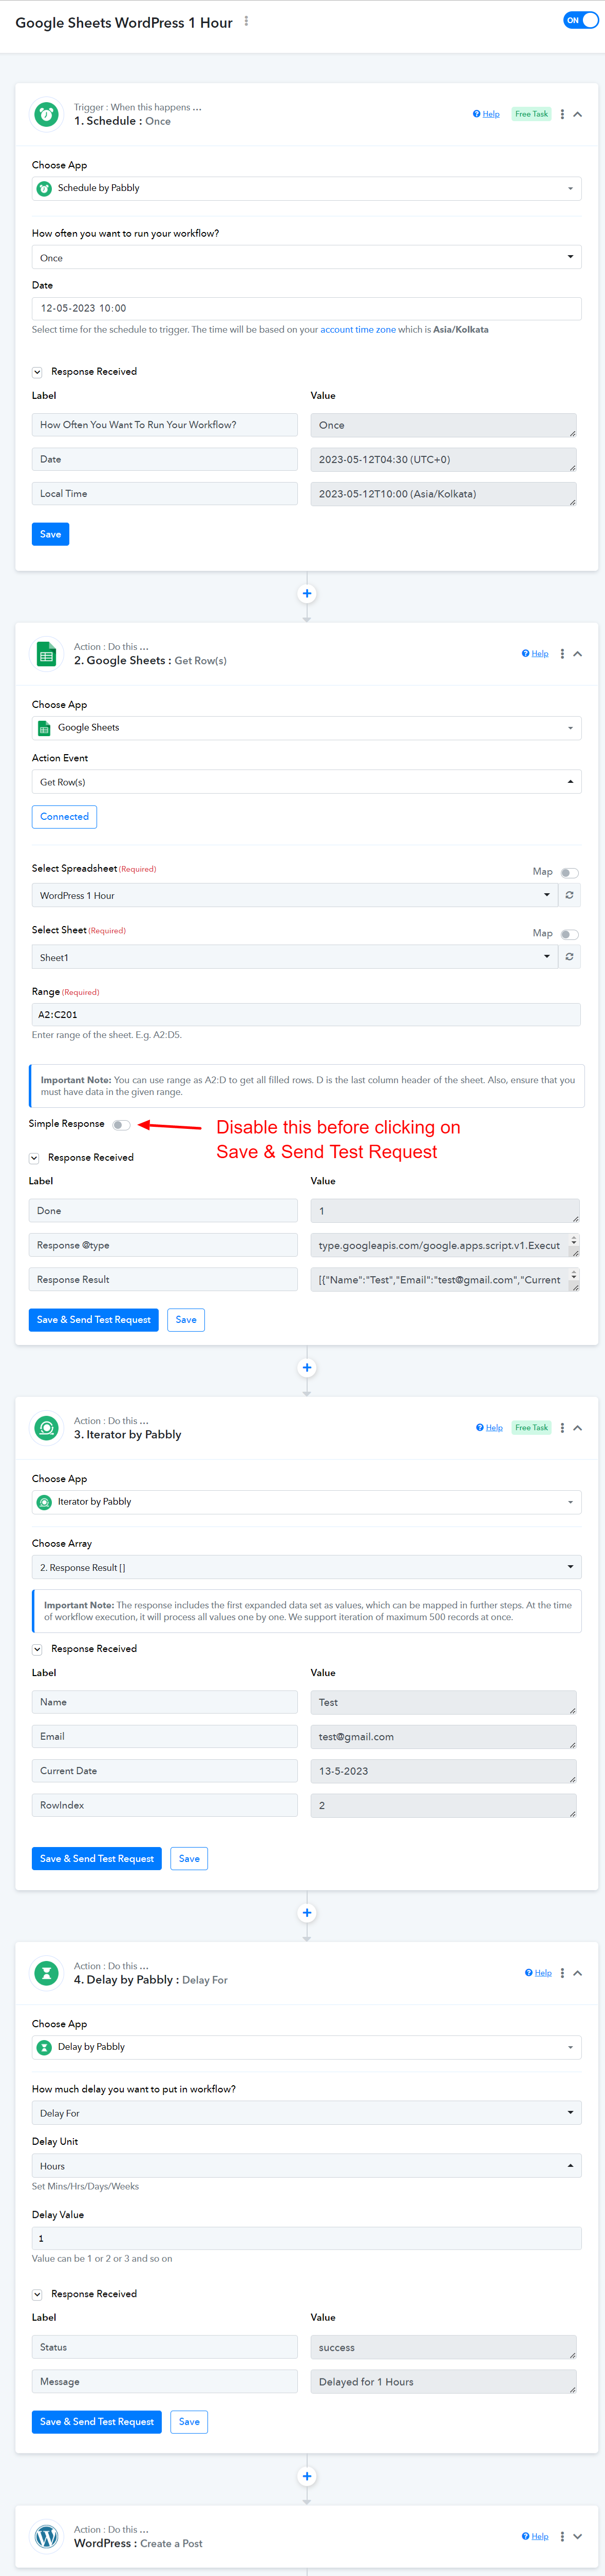Image resolution: width=605 pixels, height=2576 pixels.
Task: Click Save button in Google Sheets step
Action: click(186, 1320)
